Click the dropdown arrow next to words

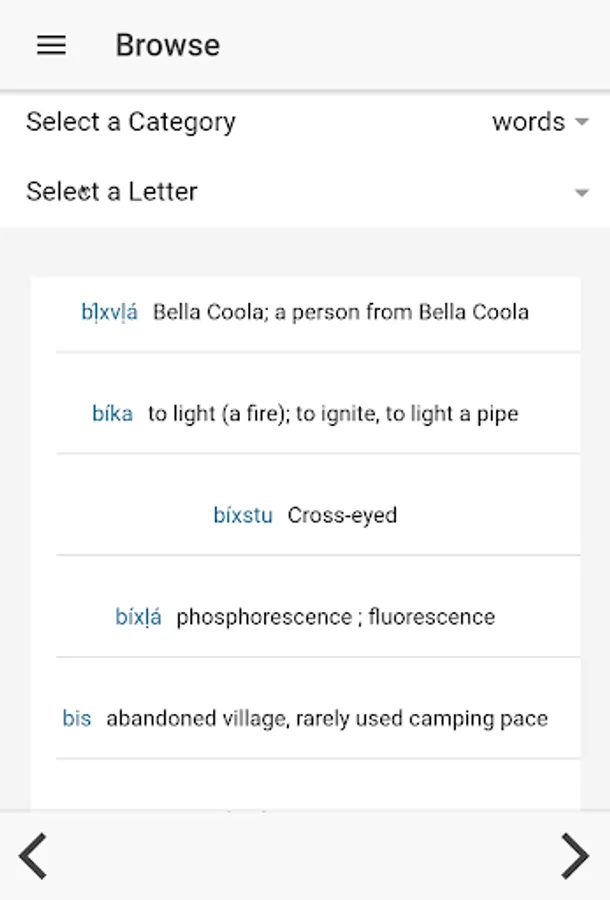(581, 123)
